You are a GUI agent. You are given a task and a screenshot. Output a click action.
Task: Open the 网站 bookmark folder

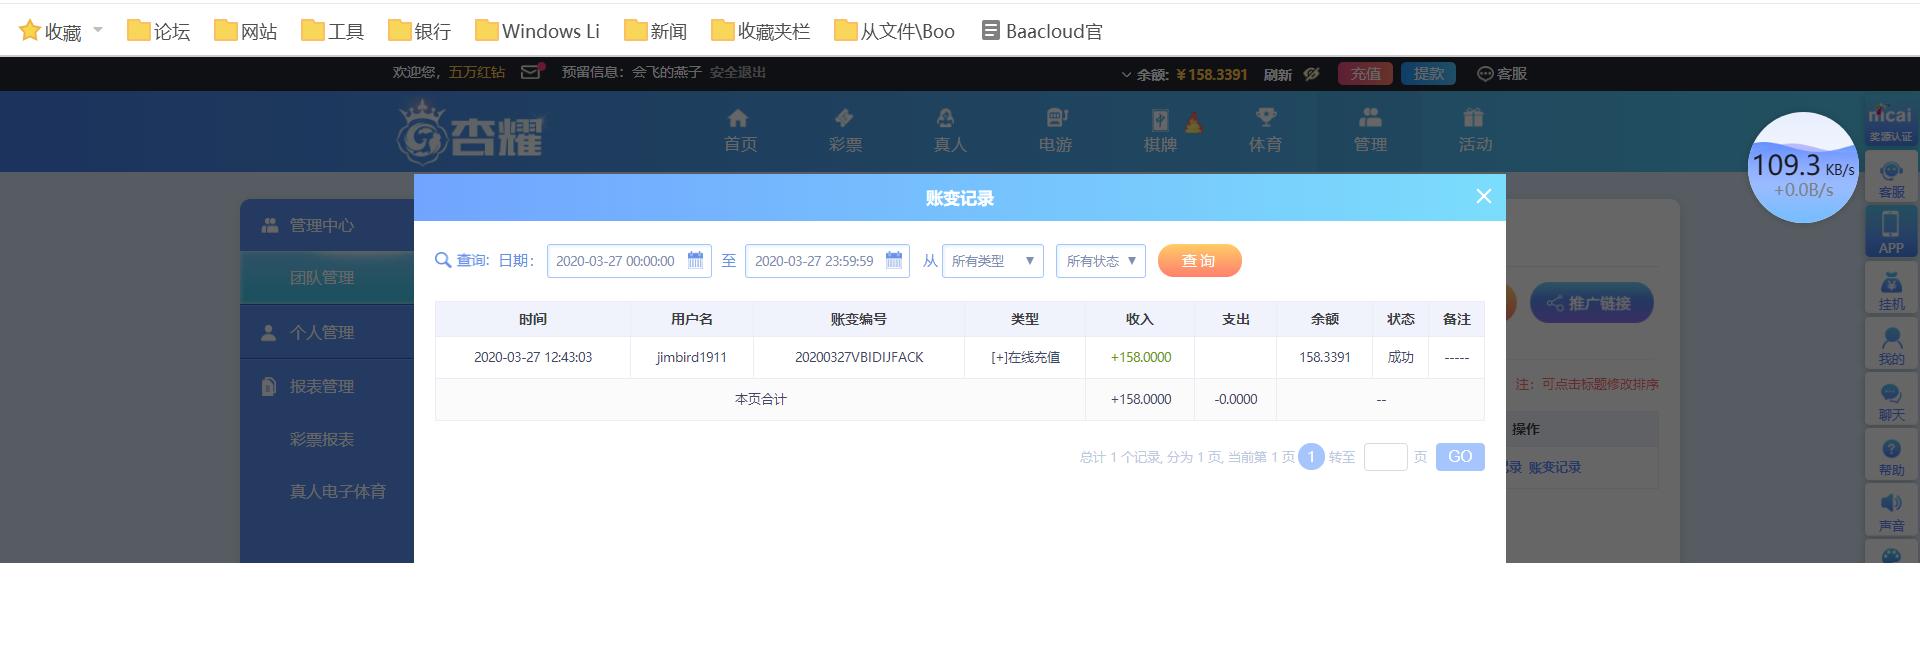[245, 31]
